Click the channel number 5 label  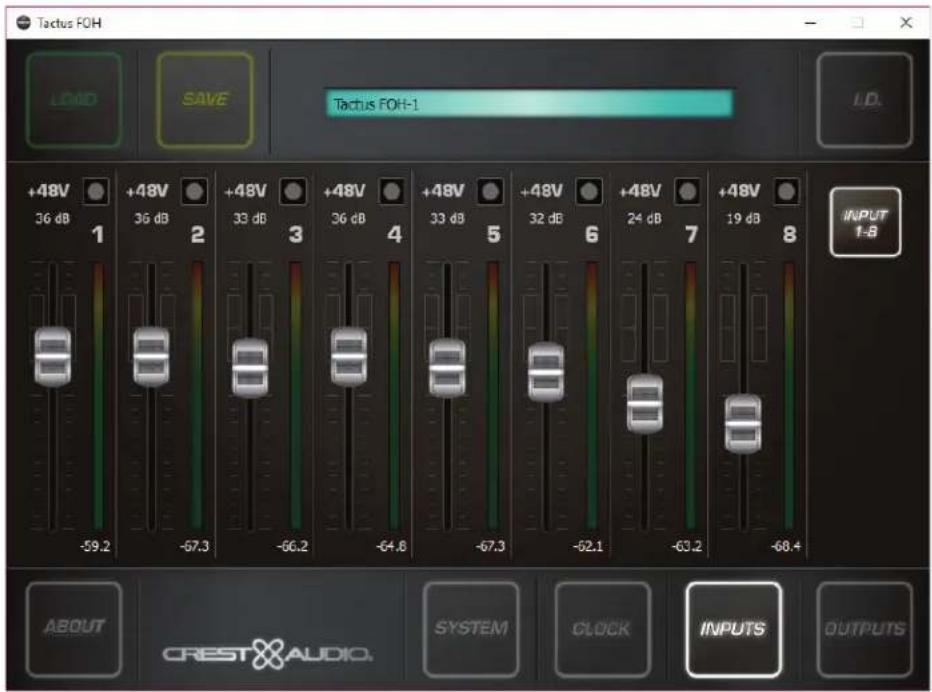click(x=493, y=235)
